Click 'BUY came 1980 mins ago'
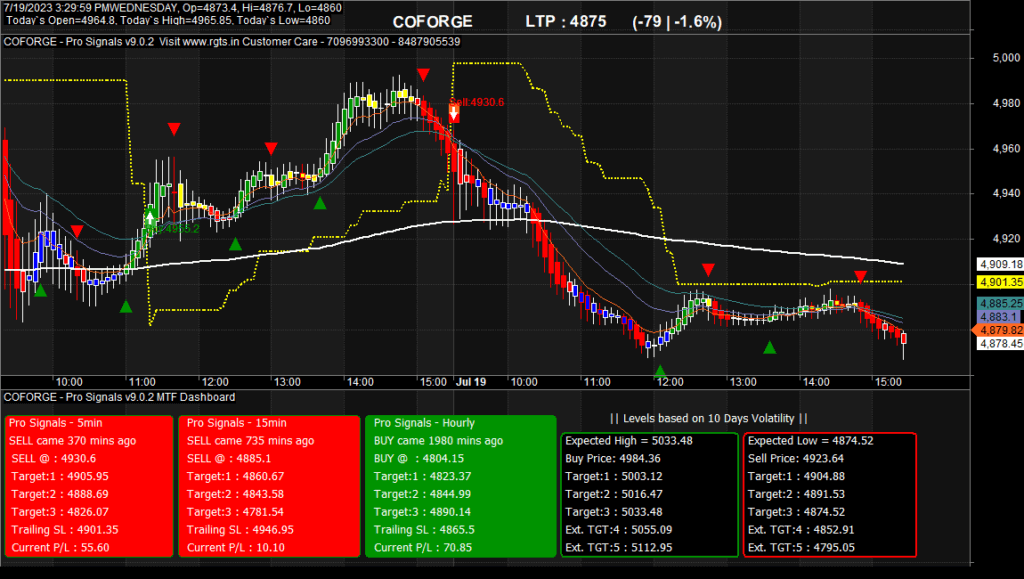1024x579 pixels. (438, 441)
